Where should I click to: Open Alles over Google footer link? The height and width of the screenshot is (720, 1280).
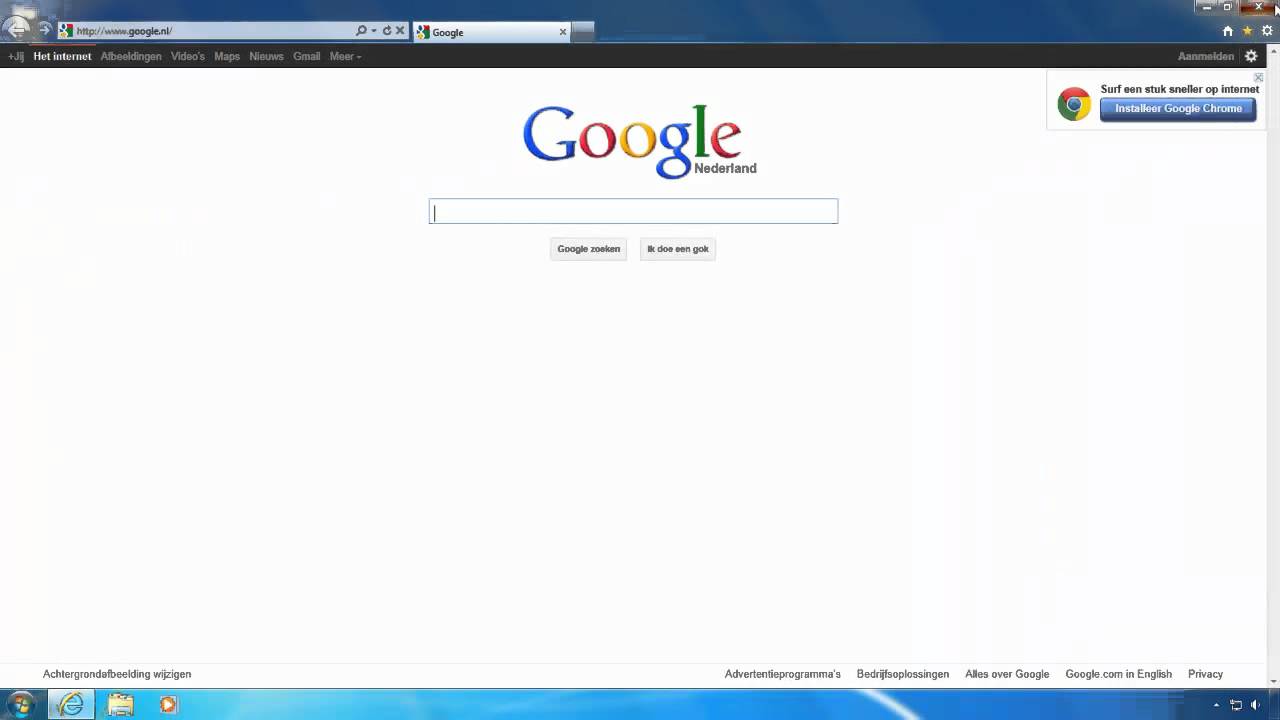[1007, 674]
